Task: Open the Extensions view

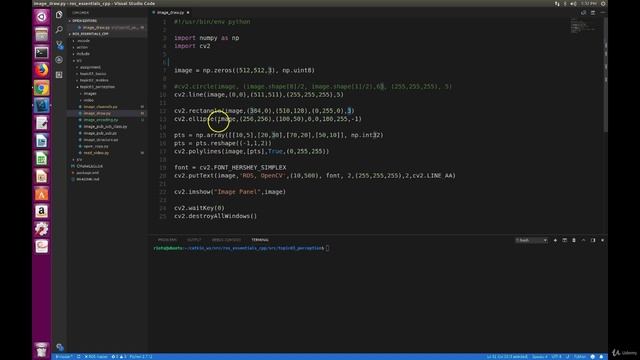Action: tap(59, 75)
